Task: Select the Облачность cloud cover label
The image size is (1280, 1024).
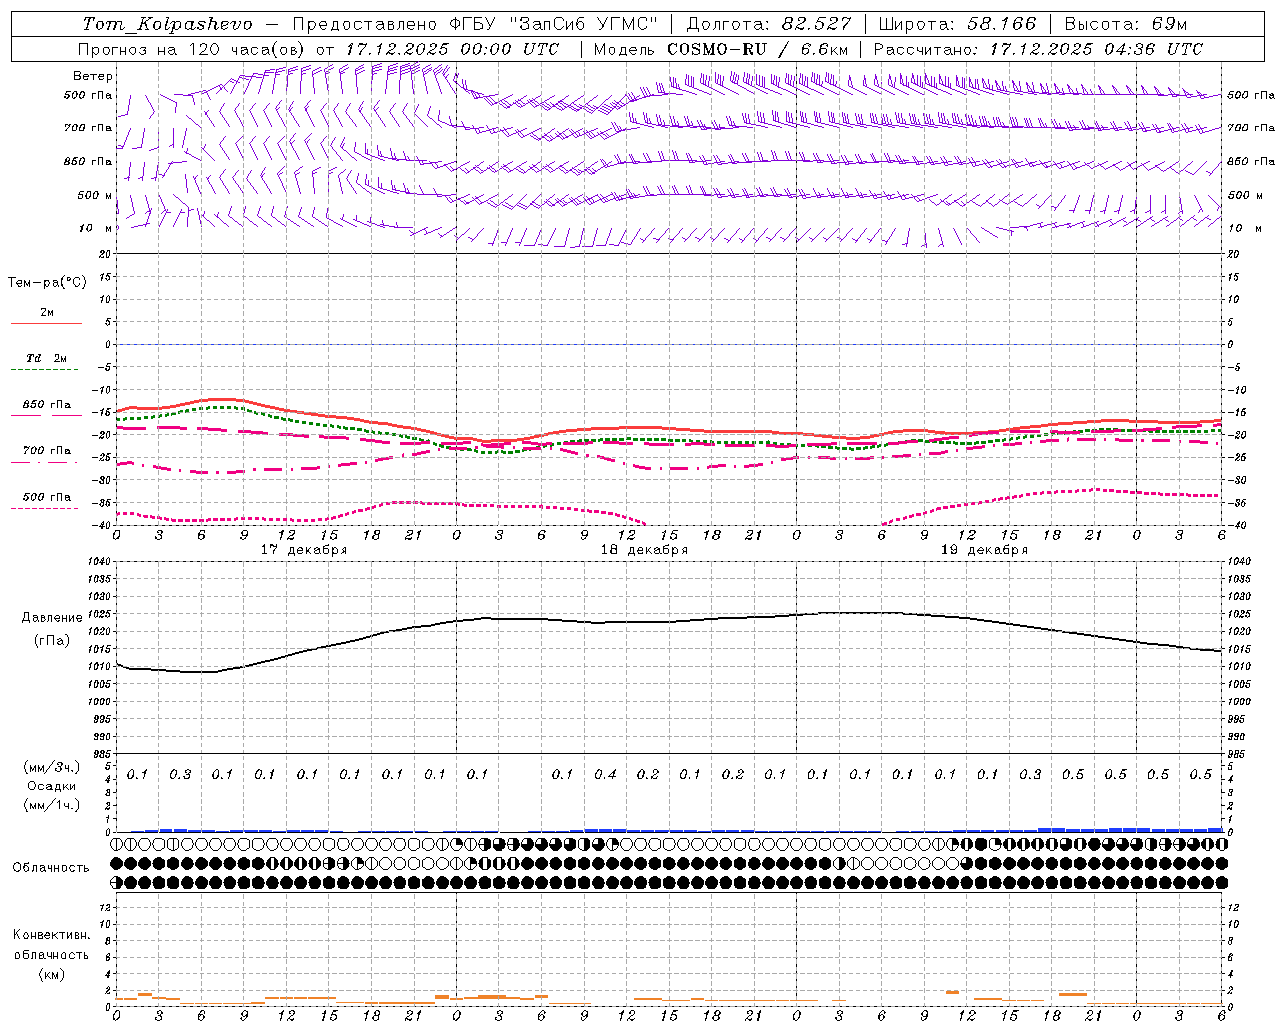Action: 51,868
